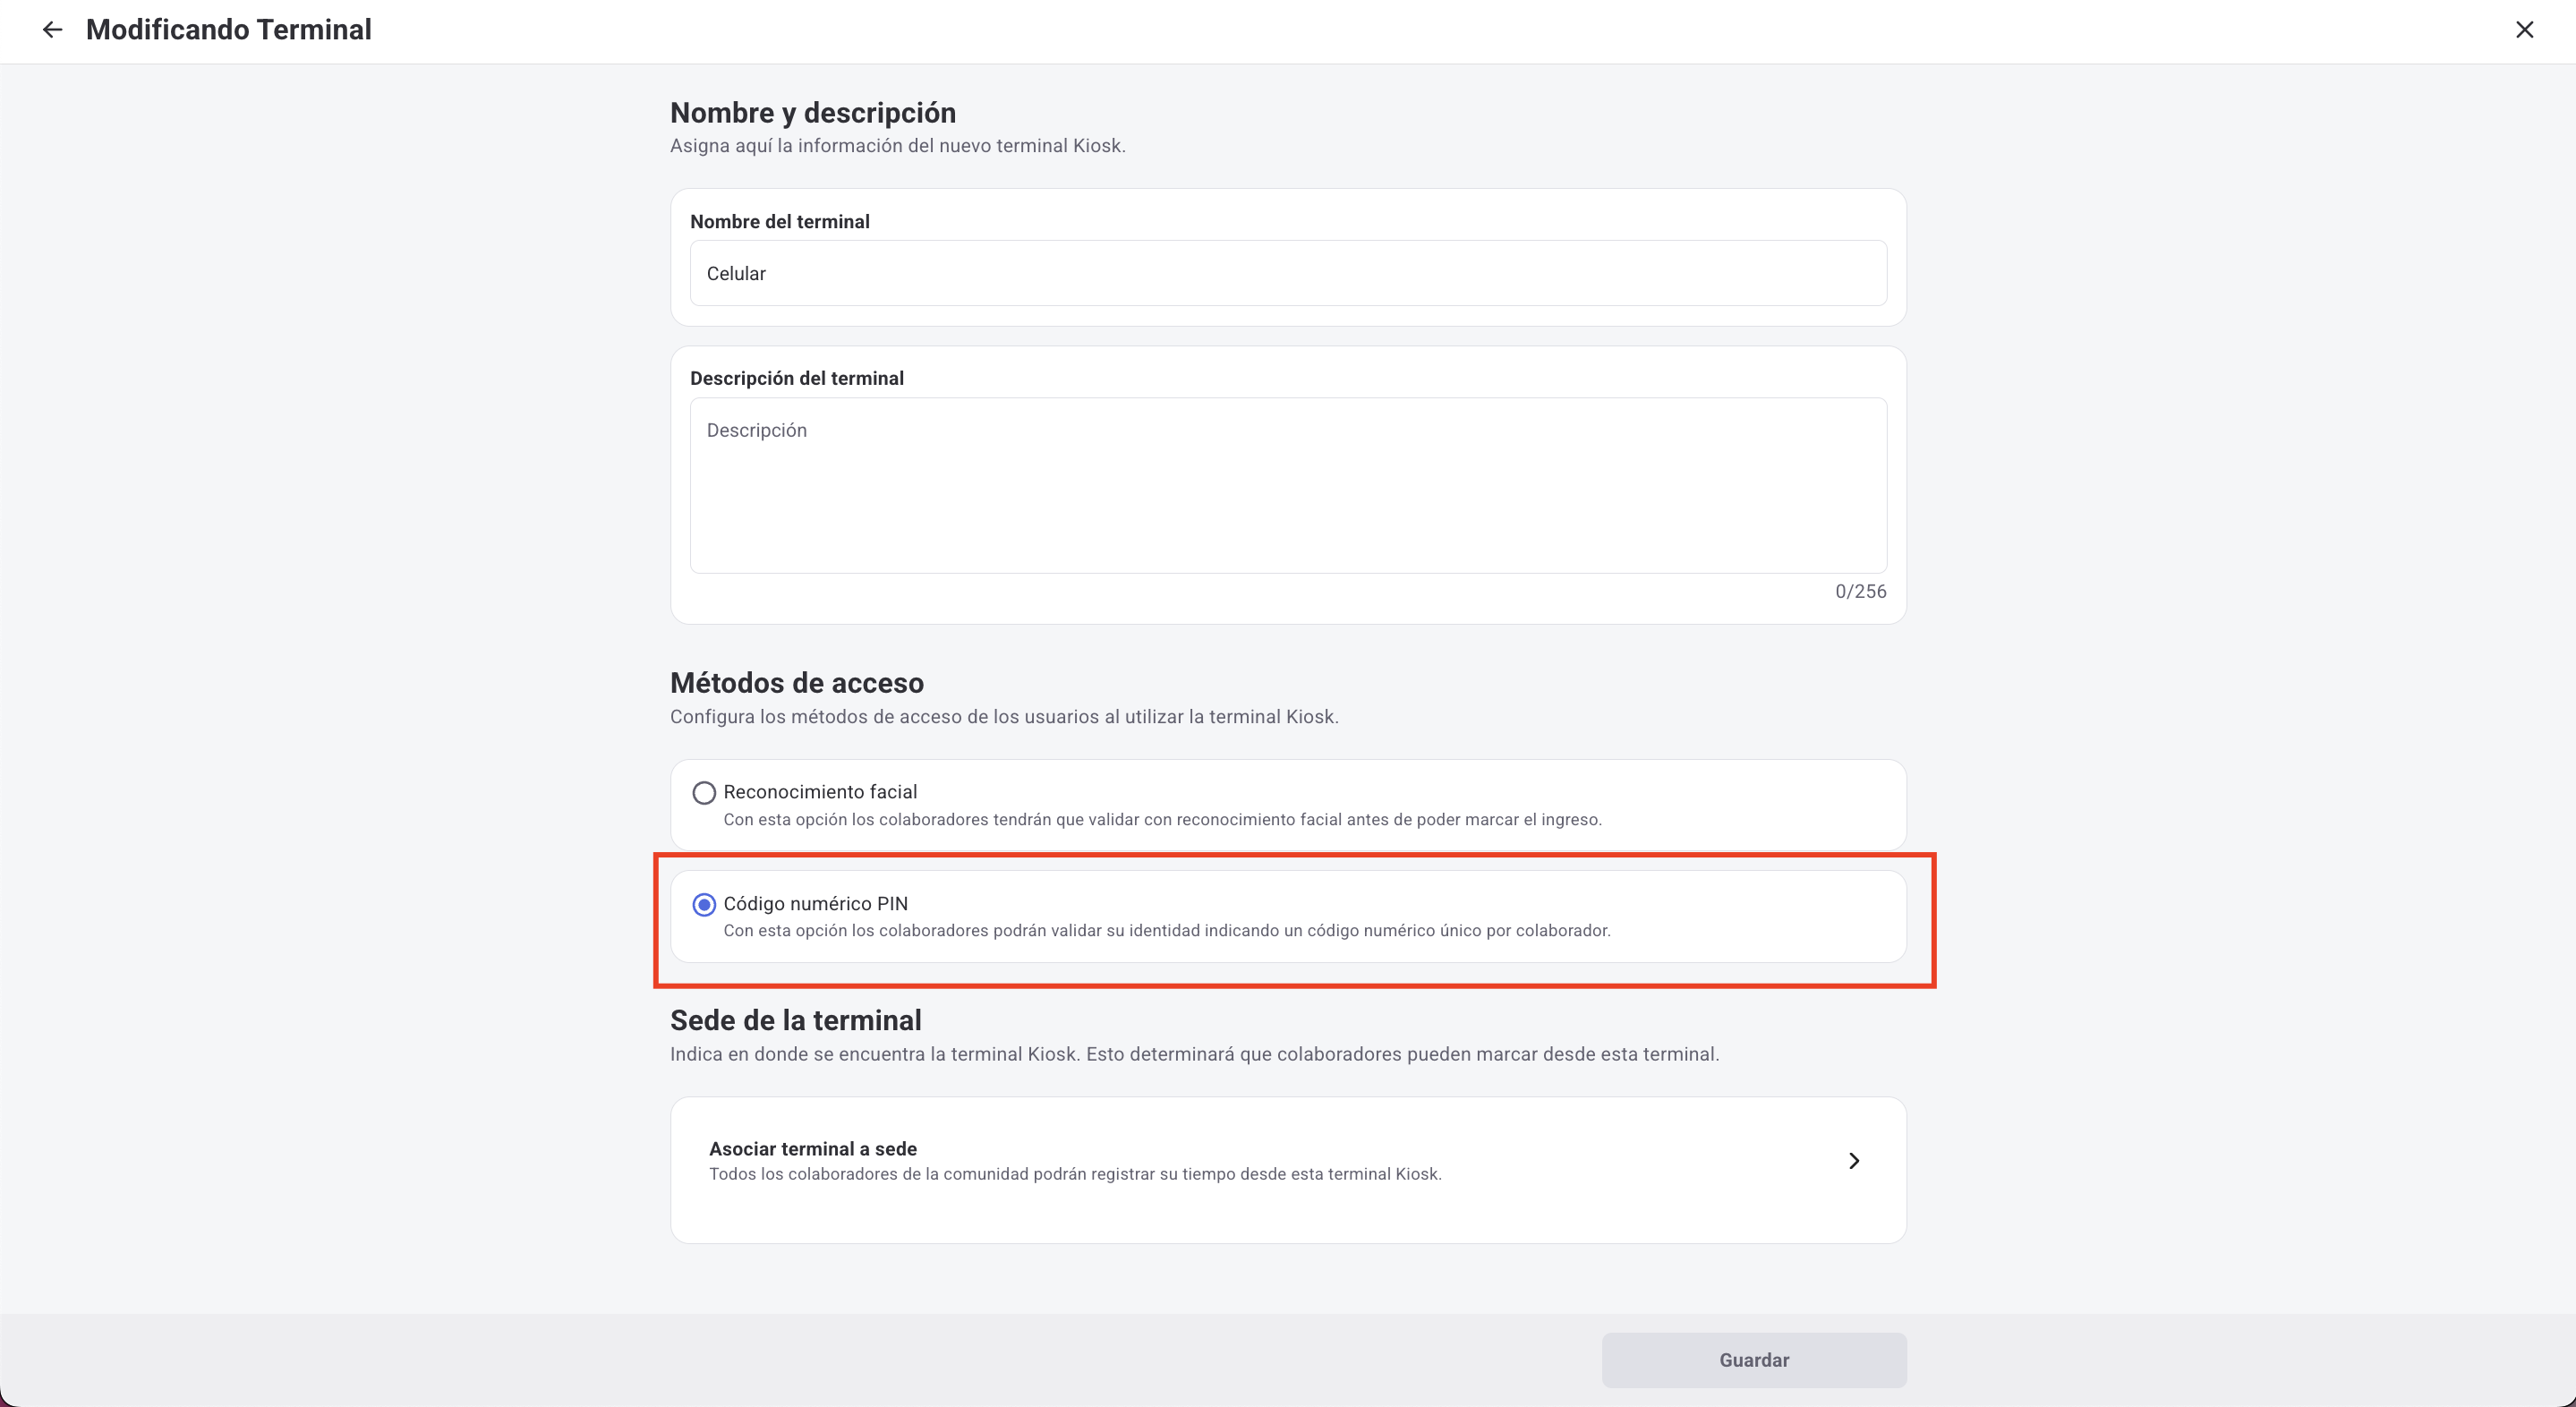The image size is (2576, 1407).
Task: Click the Nombre y descripción heading
Action: 812,113
